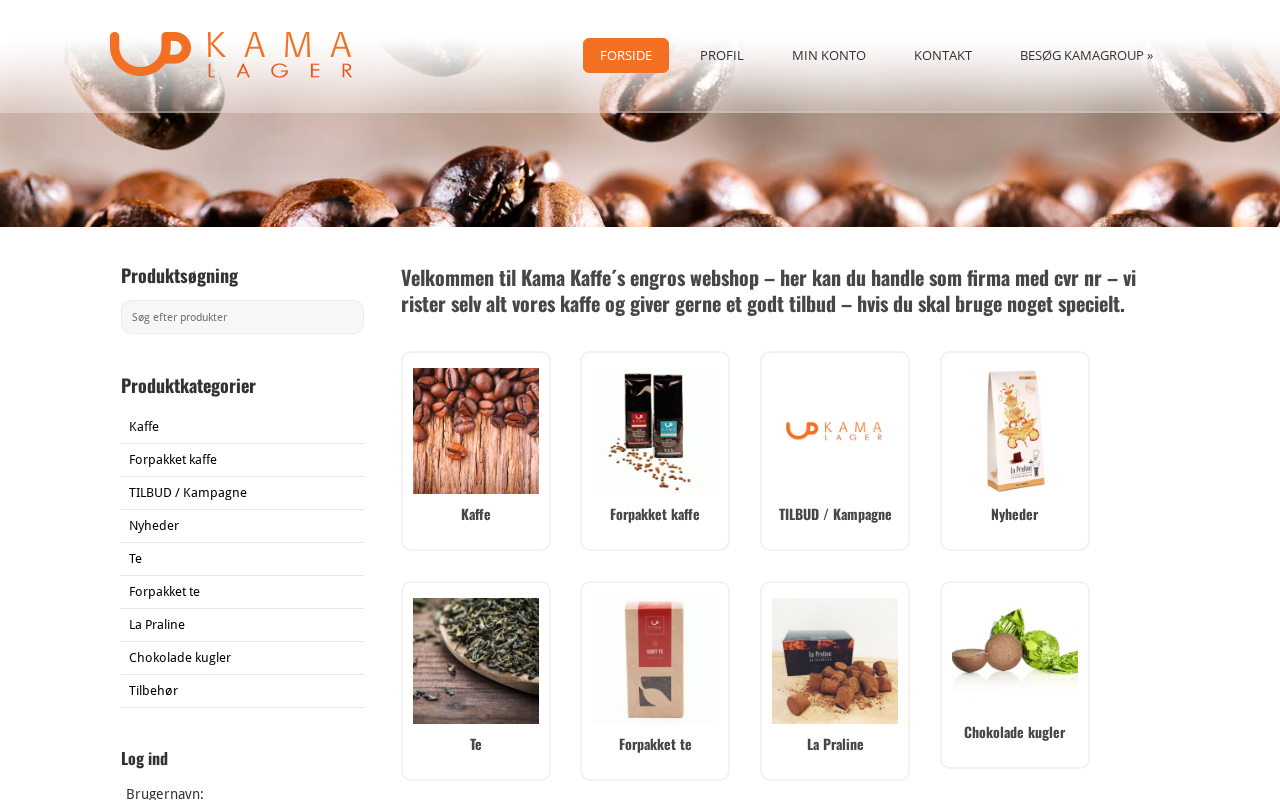This screenshot has height=800, width=1280.
Task: Select Kaffe in the Produktkategorier list
Action: (144, 427)
